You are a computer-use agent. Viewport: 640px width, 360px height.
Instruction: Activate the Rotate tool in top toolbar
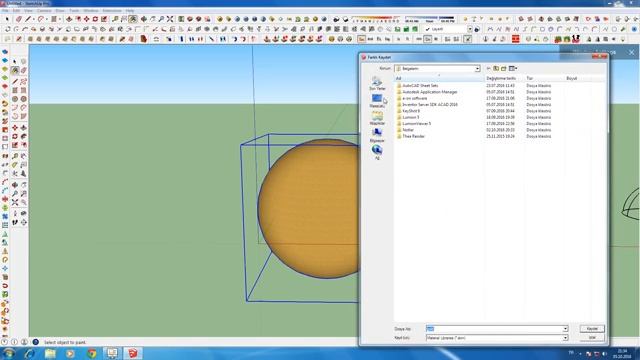[95, 19]
